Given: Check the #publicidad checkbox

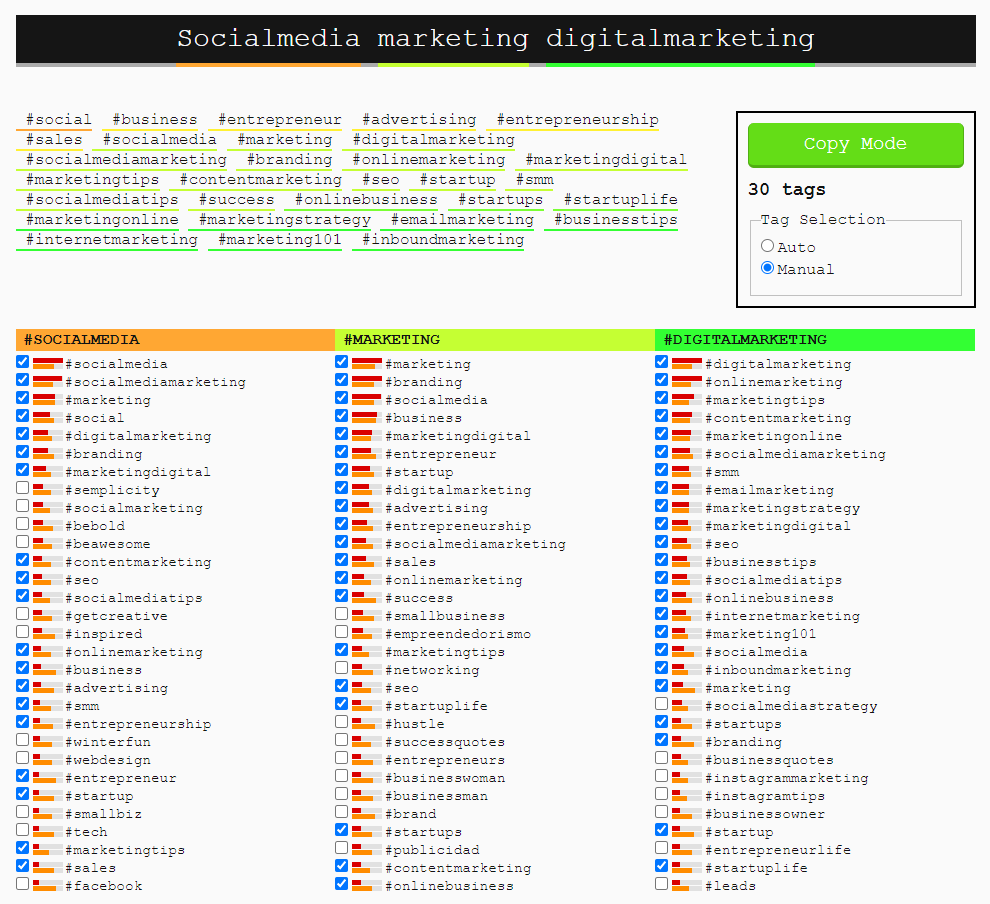Looking at the screenshot, I should 342,848.
